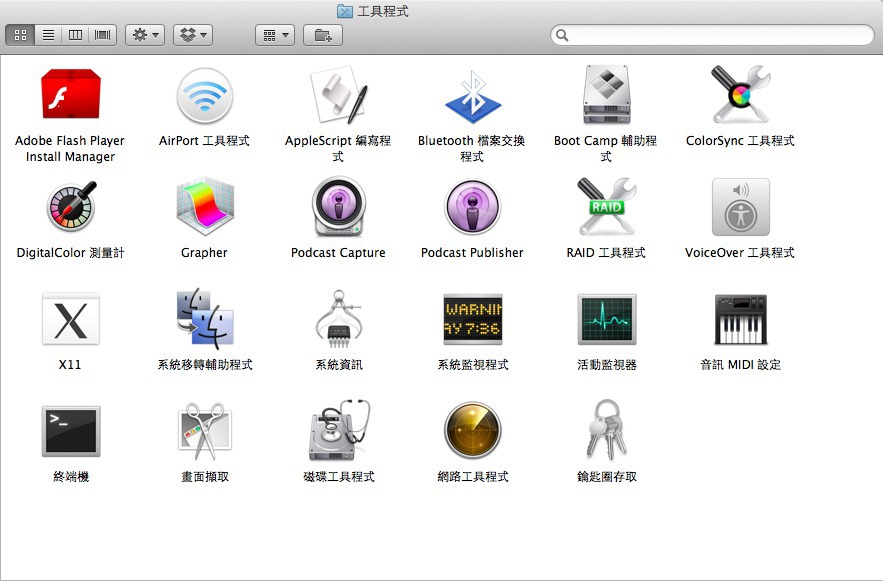Click the '系統移轉輔助程式' name label

[x=205, y=364]
